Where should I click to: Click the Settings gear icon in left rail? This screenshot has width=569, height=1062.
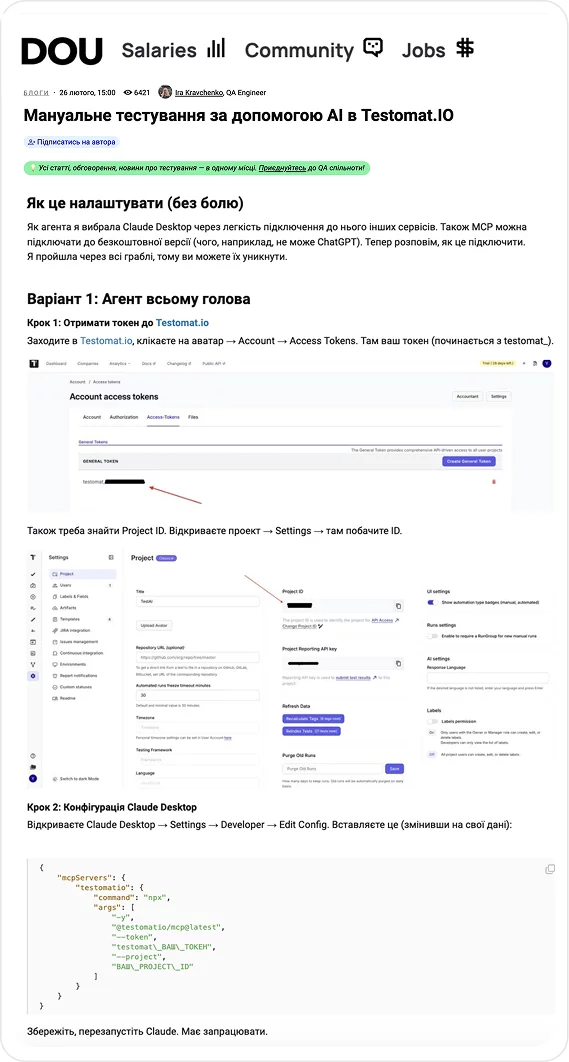tap(33, 676)
